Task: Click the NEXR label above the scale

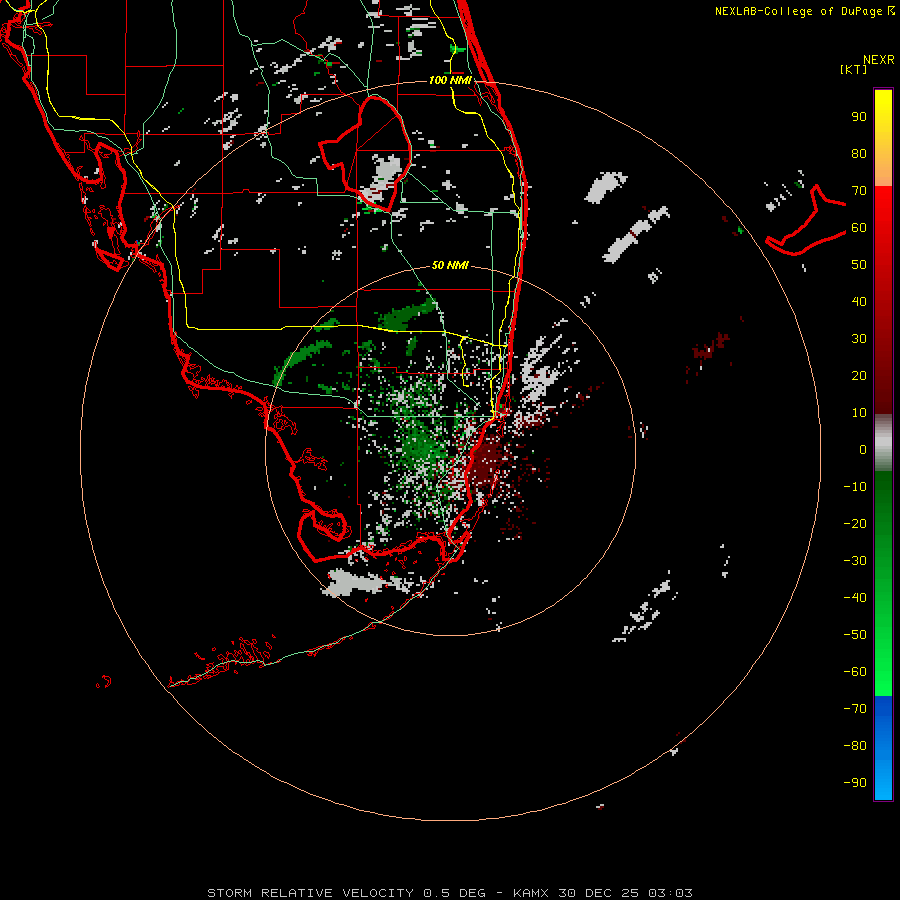Action: point(878,60)
